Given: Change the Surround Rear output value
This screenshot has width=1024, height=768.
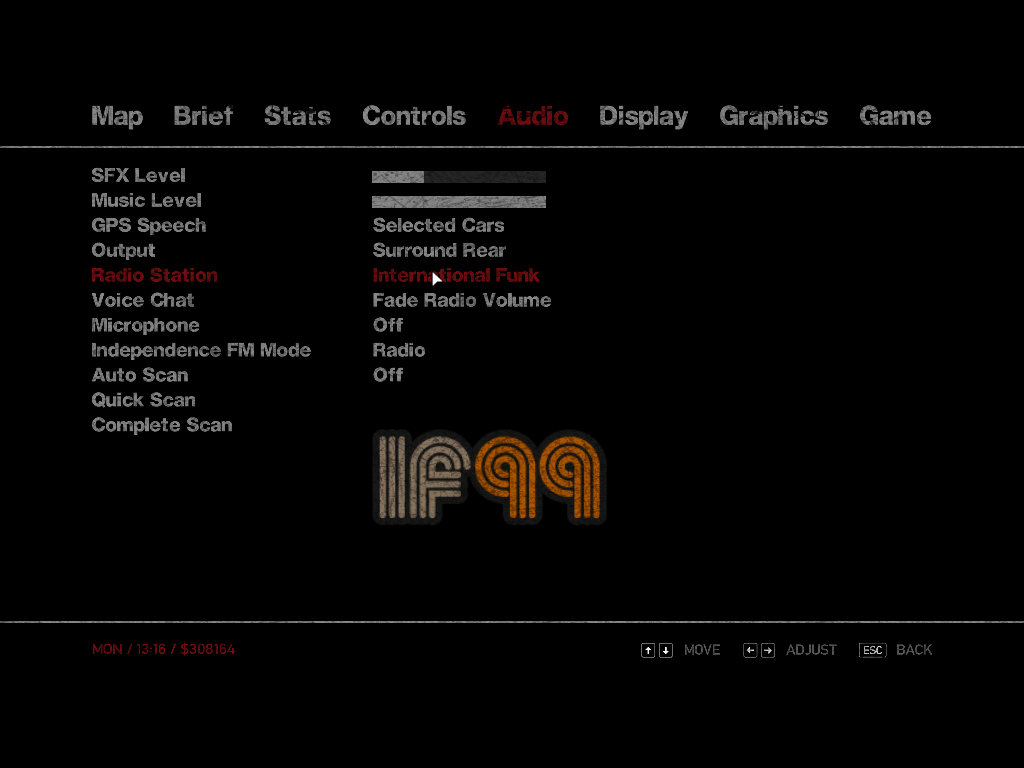Looking at the screenshot, I should [x=439, y=250].
